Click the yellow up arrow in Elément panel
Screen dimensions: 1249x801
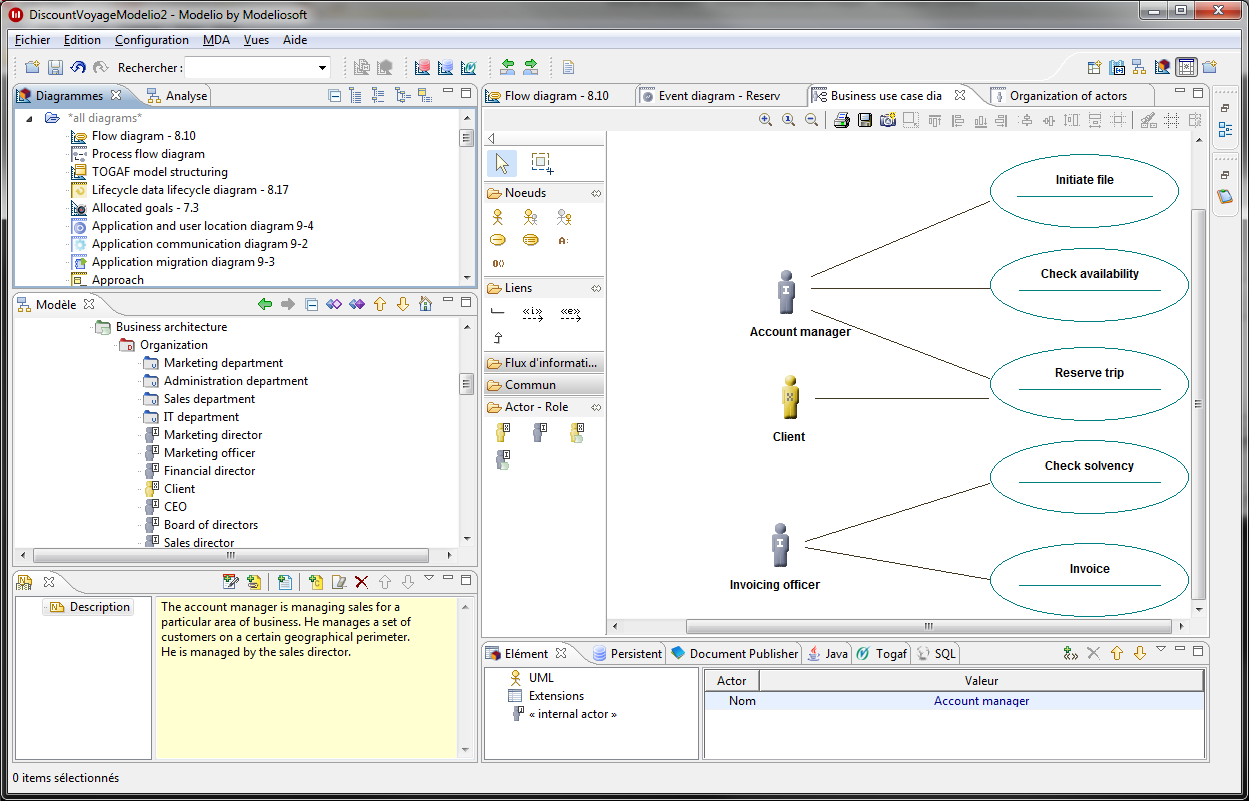click(x=1116, y=653)
